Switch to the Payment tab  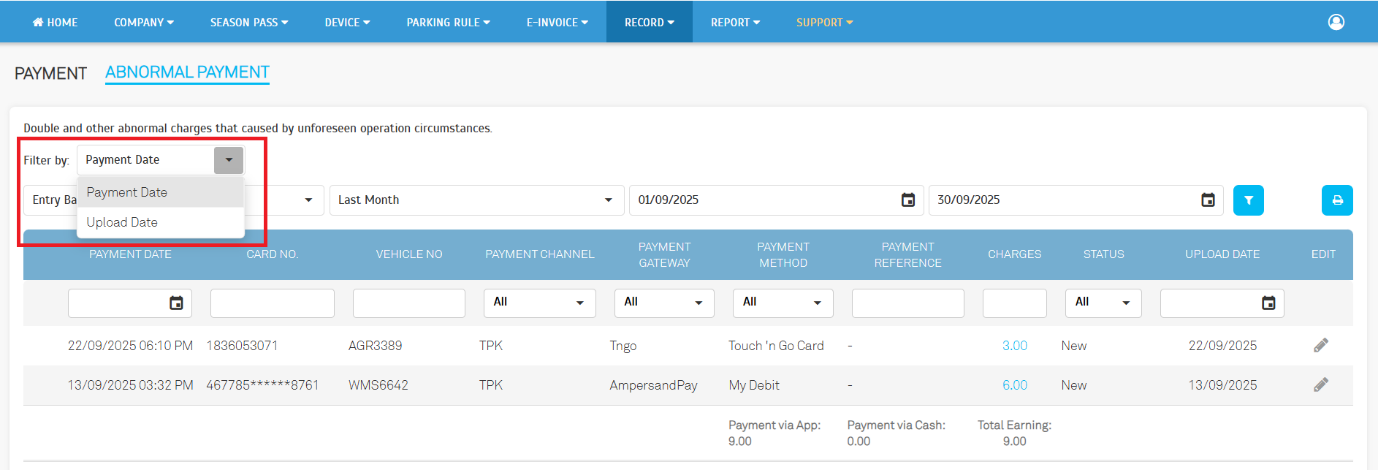(x=51, y=73)
